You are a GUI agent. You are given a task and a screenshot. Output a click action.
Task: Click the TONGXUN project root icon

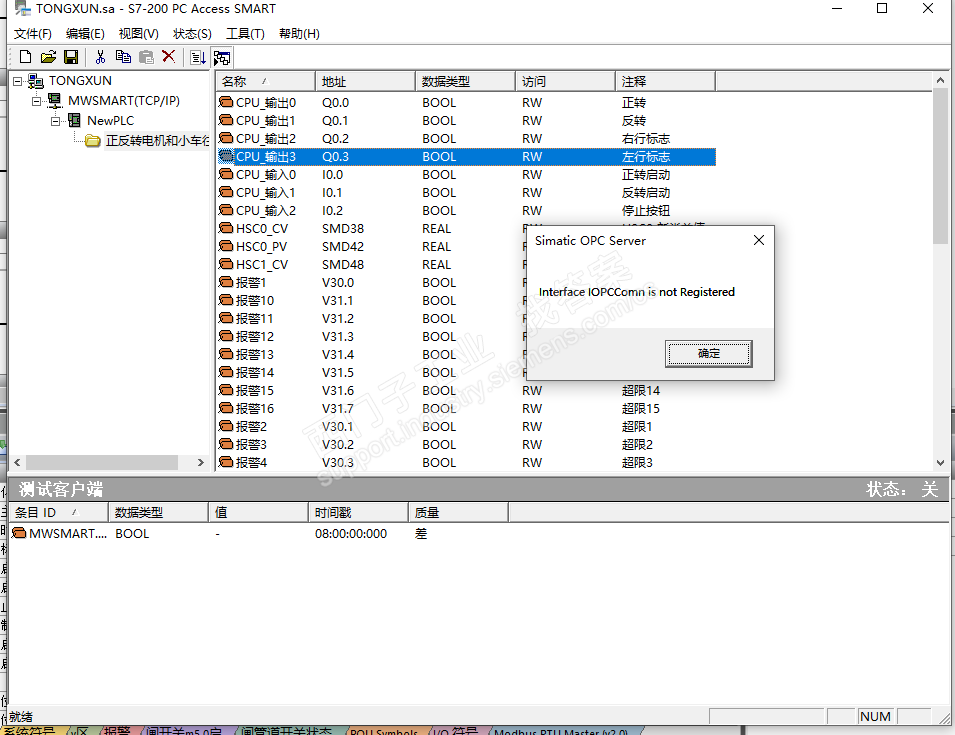point(36,81)
